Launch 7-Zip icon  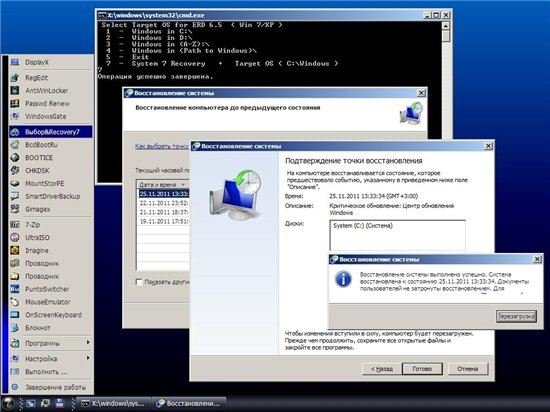[x=15, y=224]
